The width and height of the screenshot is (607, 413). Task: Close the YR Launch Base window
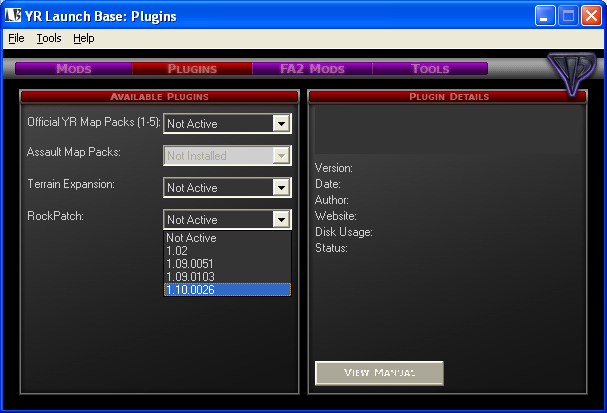[x=590, y=15]
